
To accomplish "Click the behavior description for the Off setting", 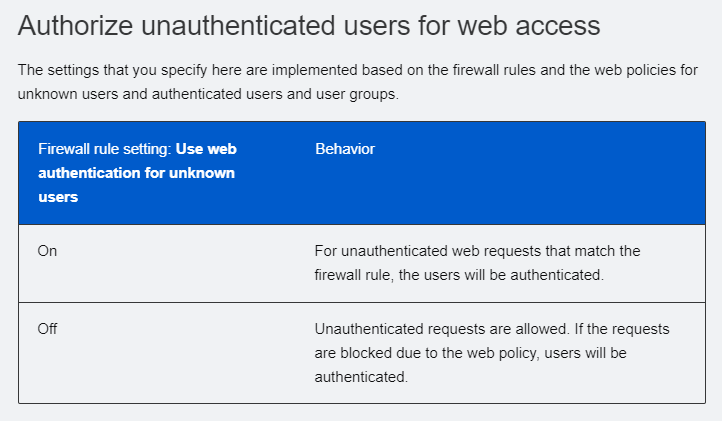I will pos(492,353).
